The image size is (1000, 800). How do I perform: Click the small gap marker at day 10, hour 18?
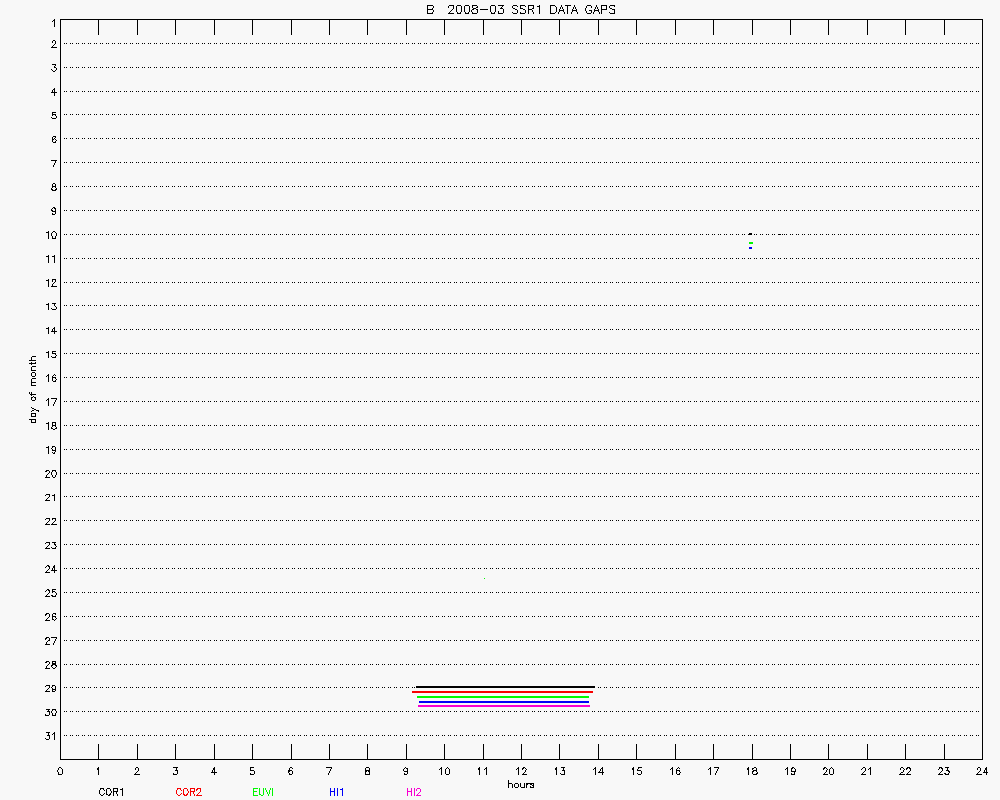tap(750, 241)
